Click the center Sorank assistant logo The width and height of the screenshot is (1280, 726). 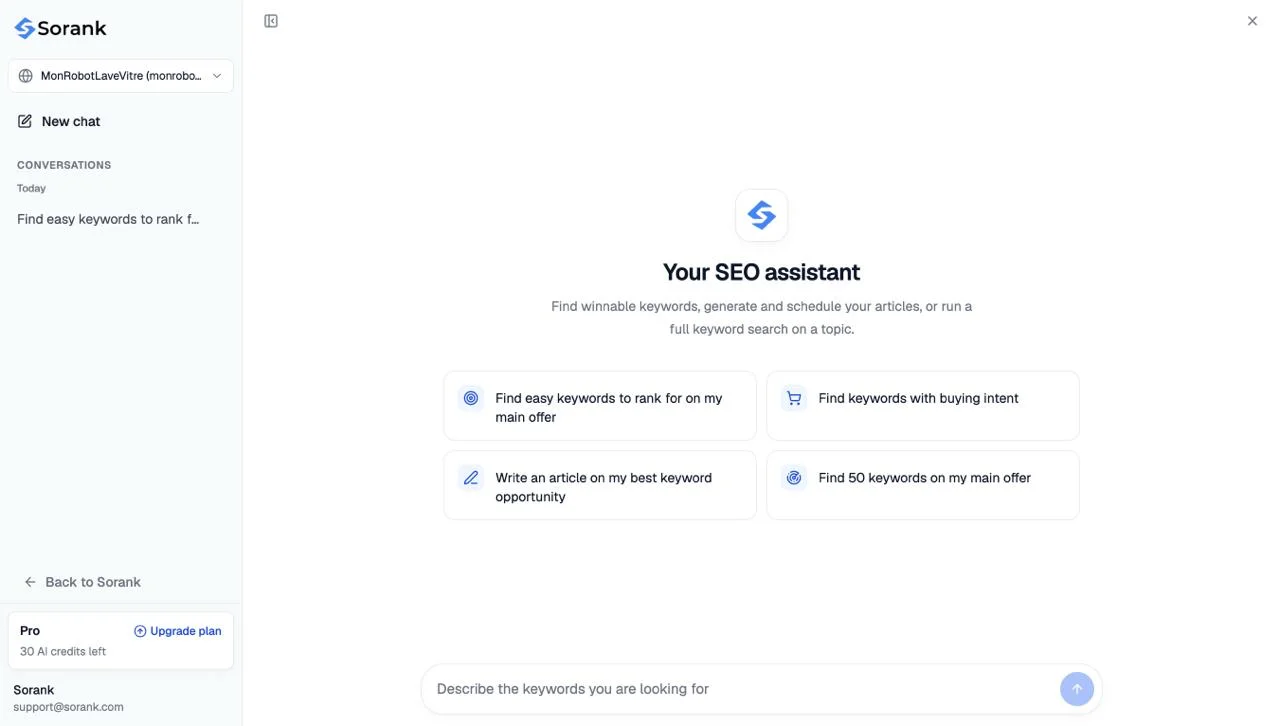[761, 215]
